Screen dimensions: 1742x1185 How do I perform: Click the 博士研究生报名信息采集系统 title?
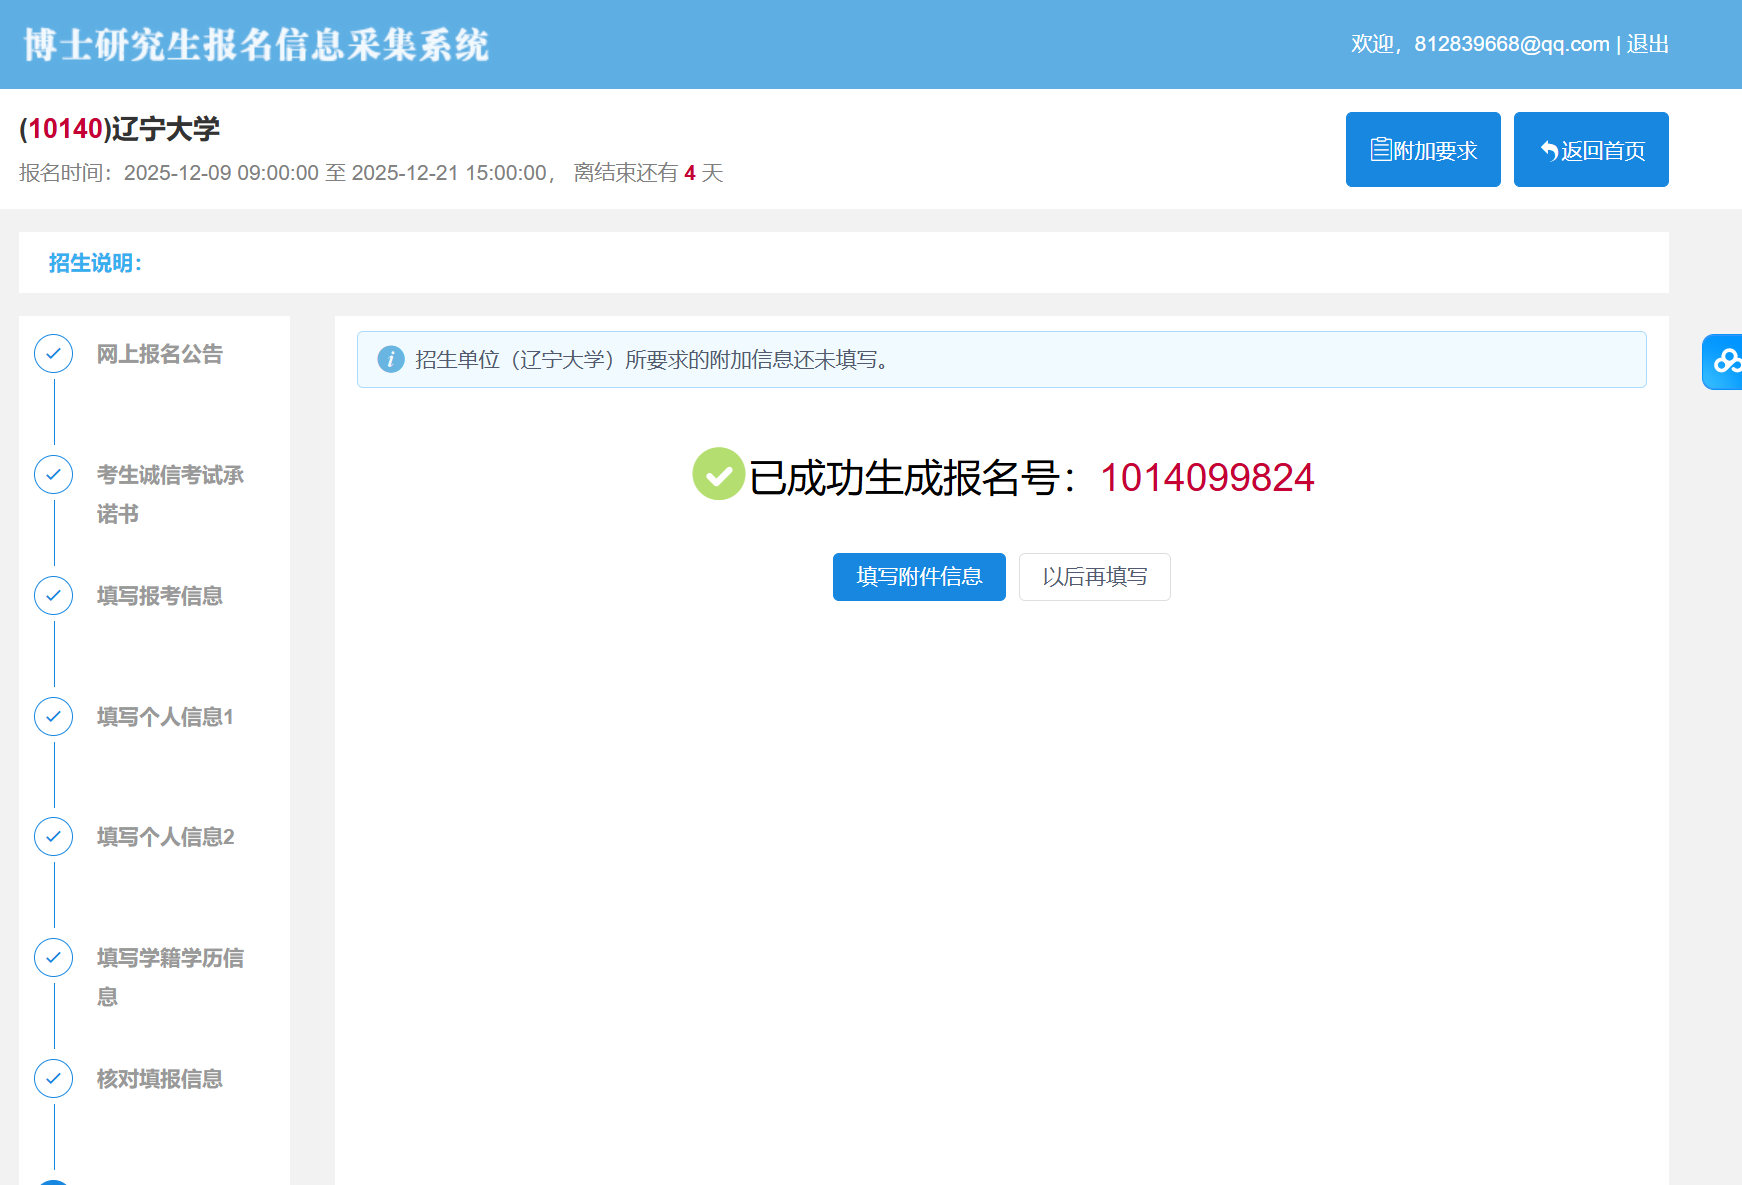tap(256, 45)
